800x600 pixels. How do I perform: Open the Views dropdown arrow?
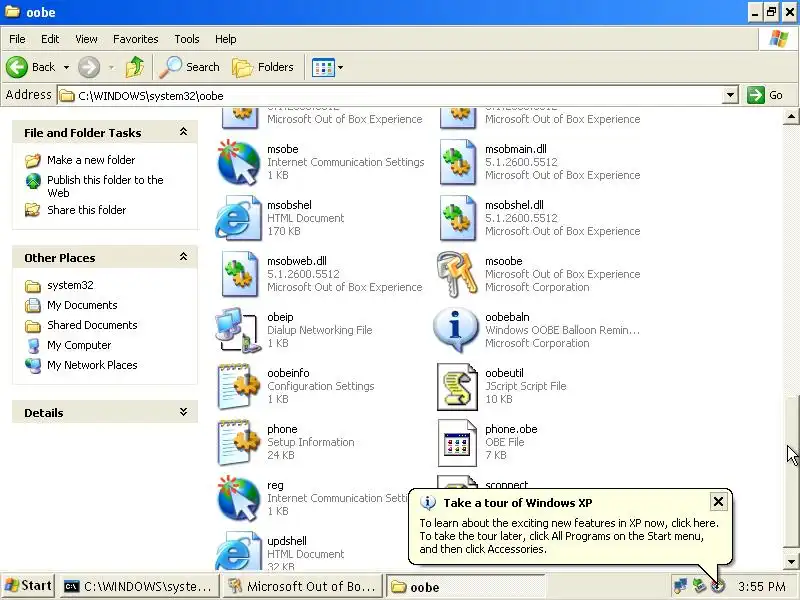click(340, 67)
